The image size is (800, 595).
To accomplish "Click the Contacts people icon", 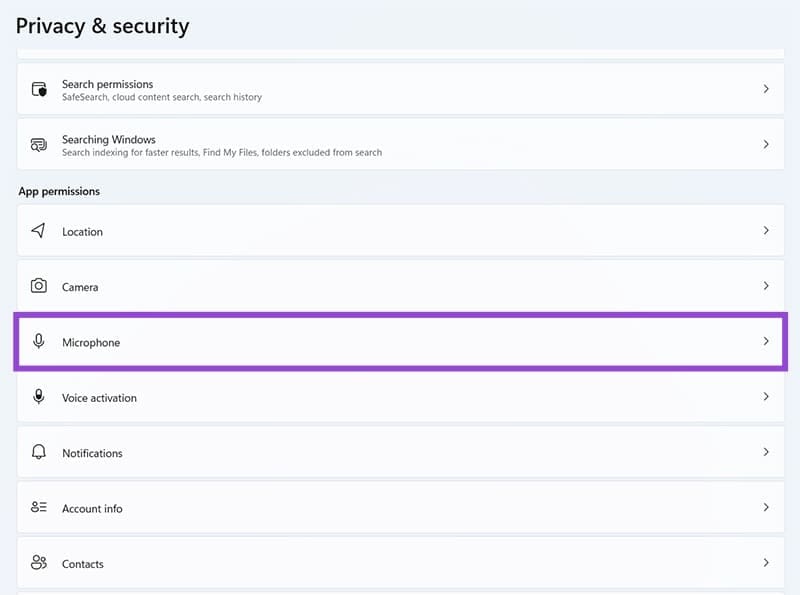I will 39,563.
